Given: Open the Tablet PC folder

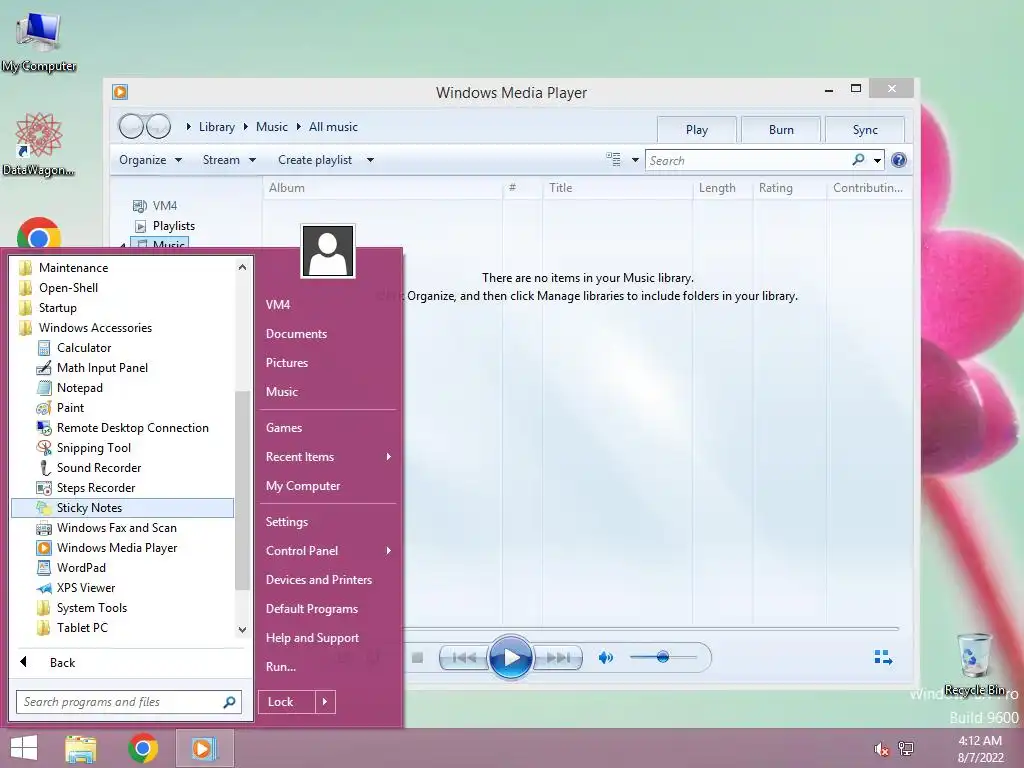Looking at the screenshot, I should 82,628.
